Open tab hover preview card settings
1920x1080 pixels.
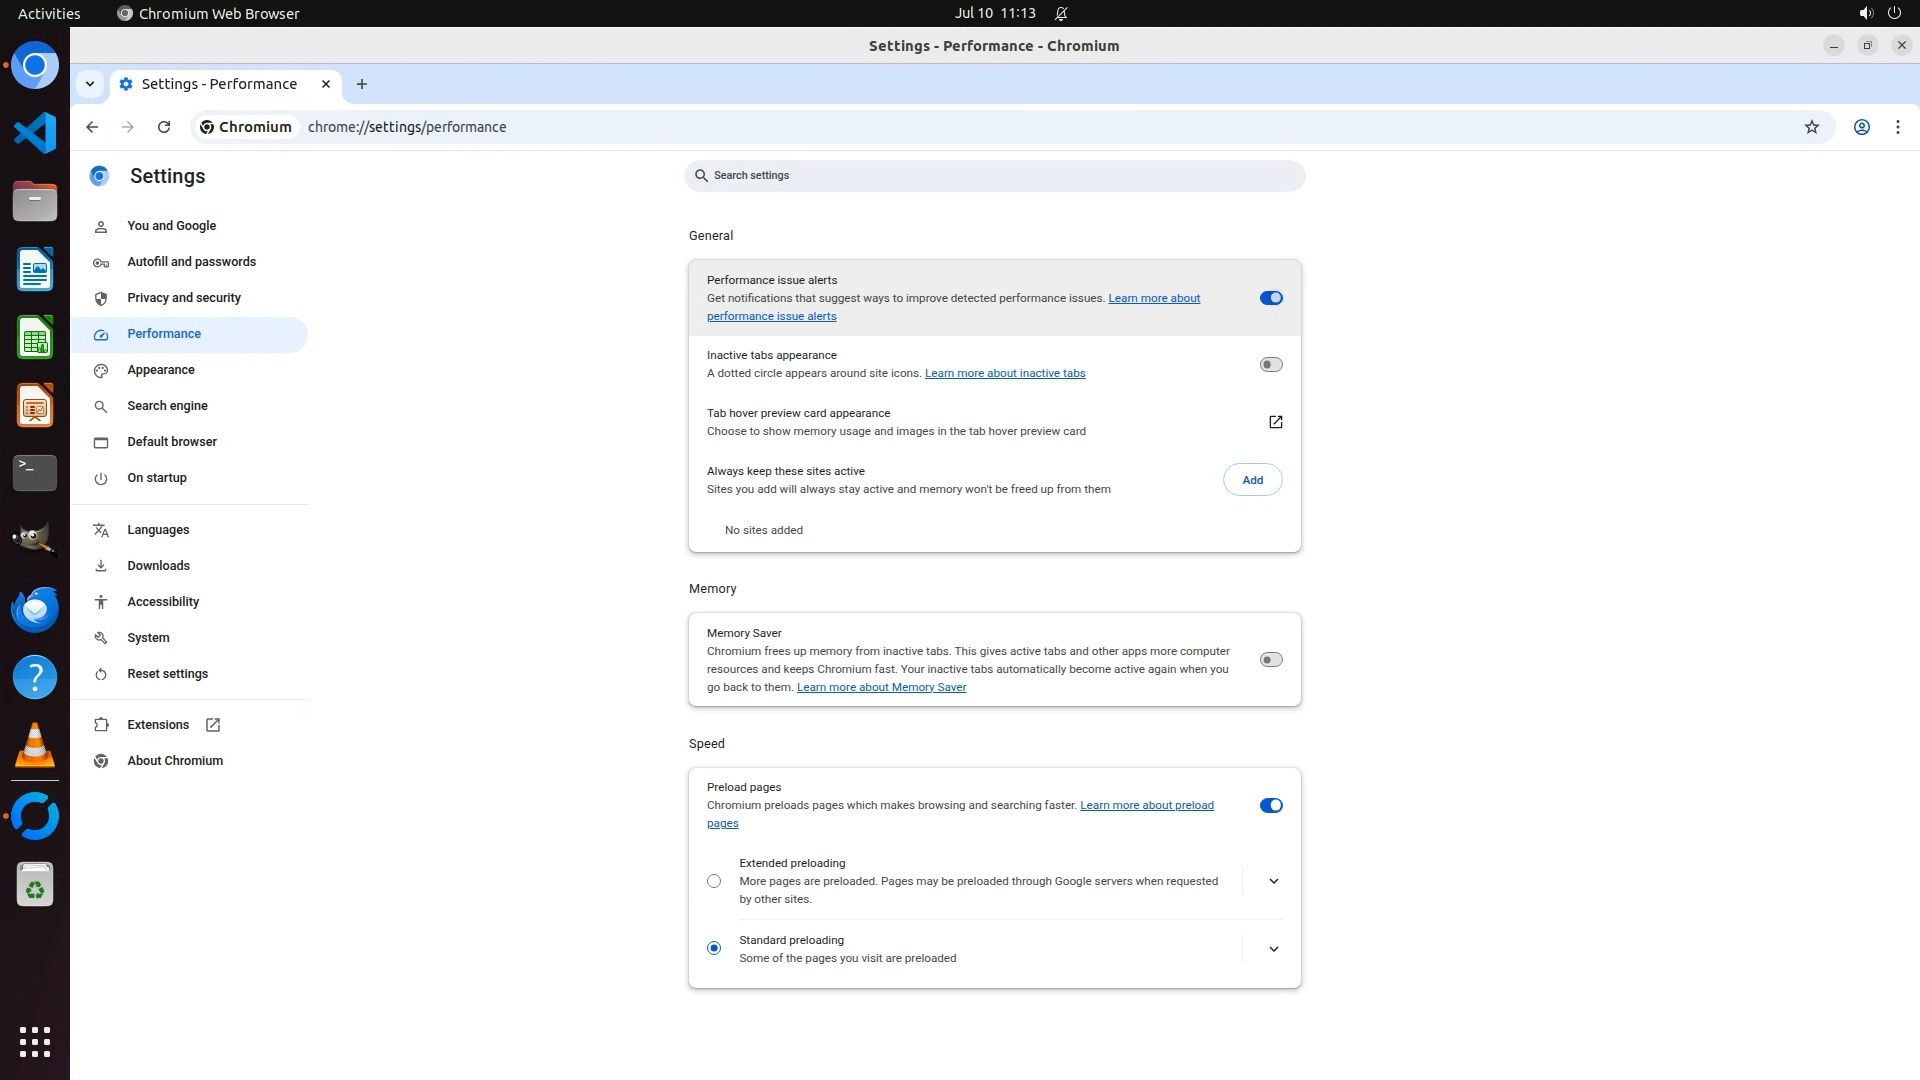coord(1275,422)
